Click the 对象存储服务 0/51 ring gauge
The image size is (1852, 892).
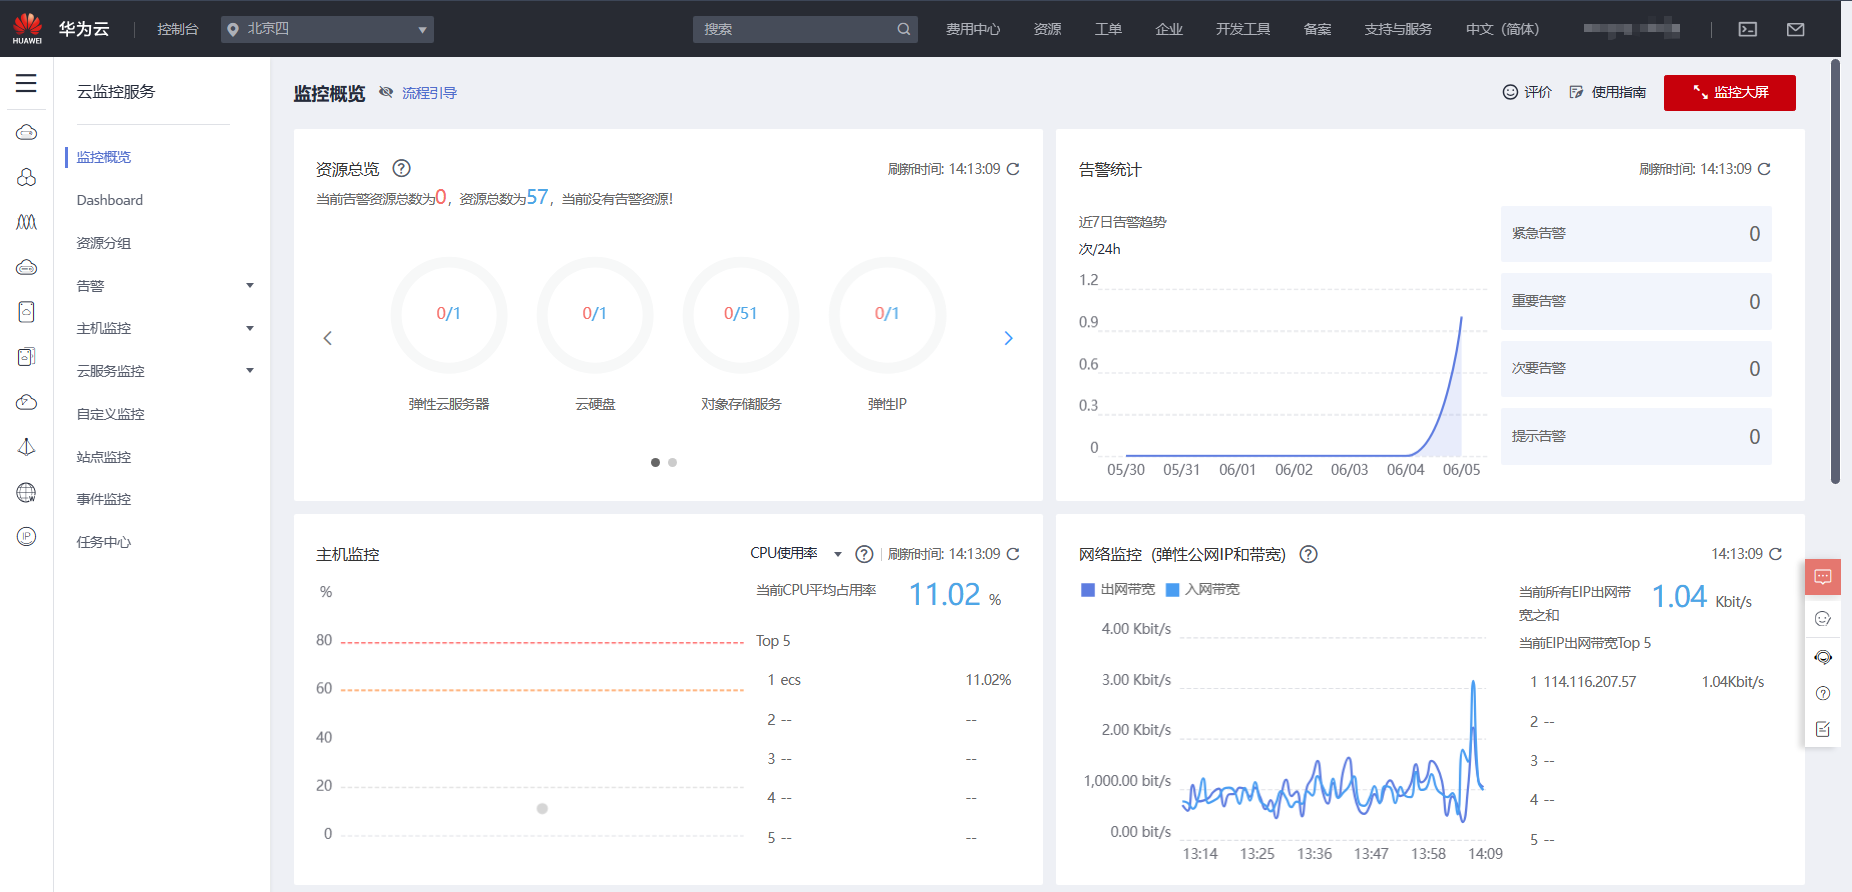pos(741,314)
